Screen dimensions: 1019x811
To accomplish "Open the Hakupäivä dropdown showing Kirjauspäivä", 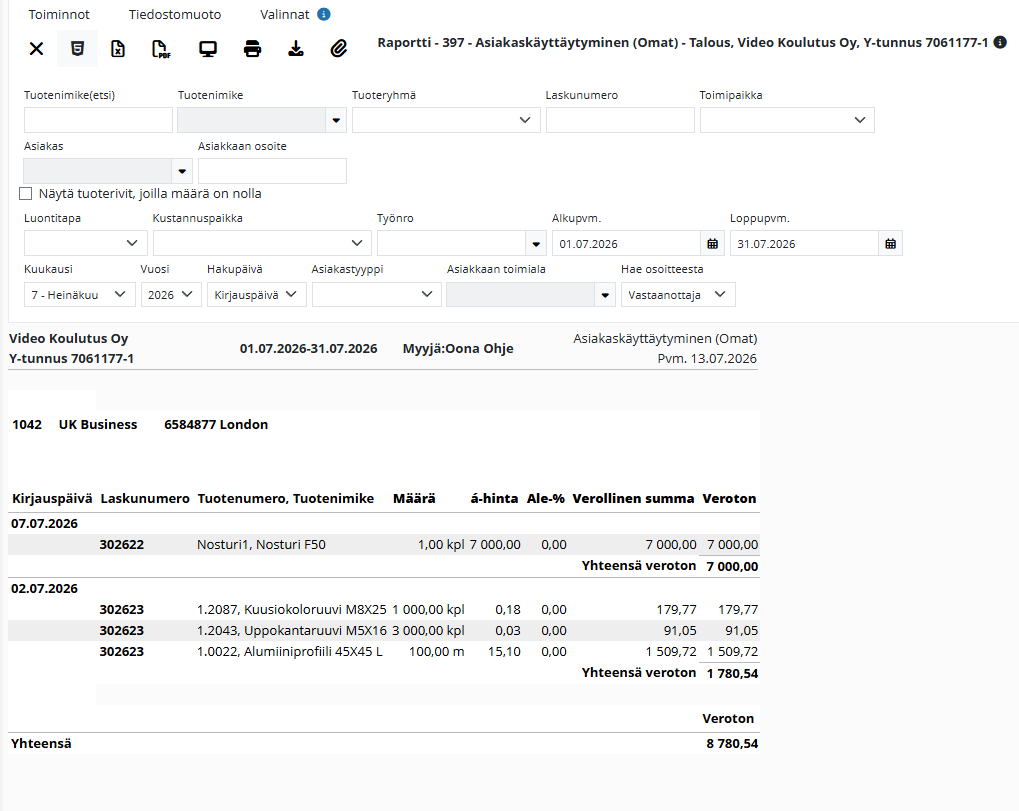I will pos(256,294).
